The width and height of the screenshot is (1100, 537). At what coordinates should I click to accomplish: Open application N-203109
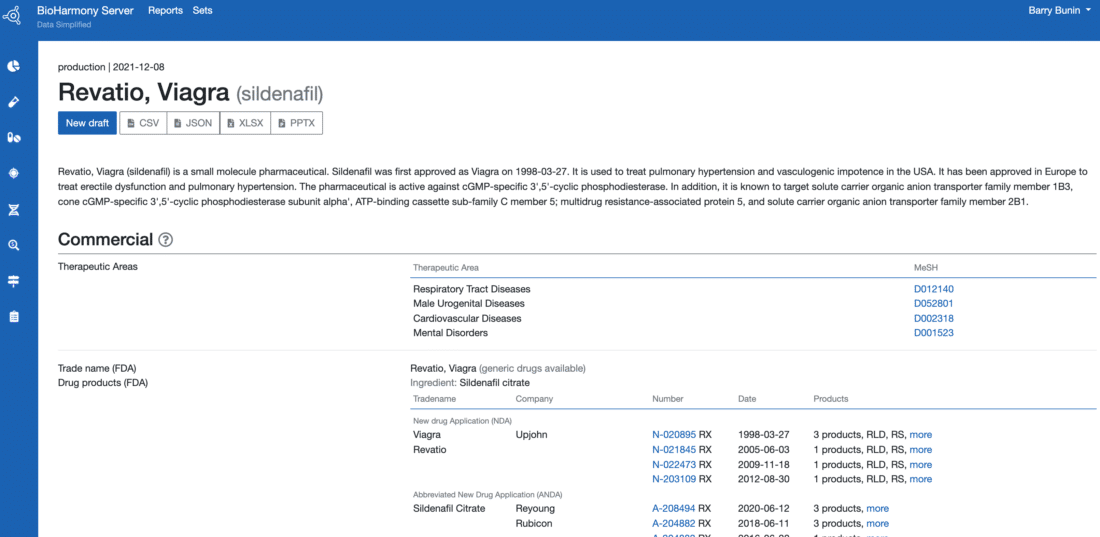(x=673, y=479)
